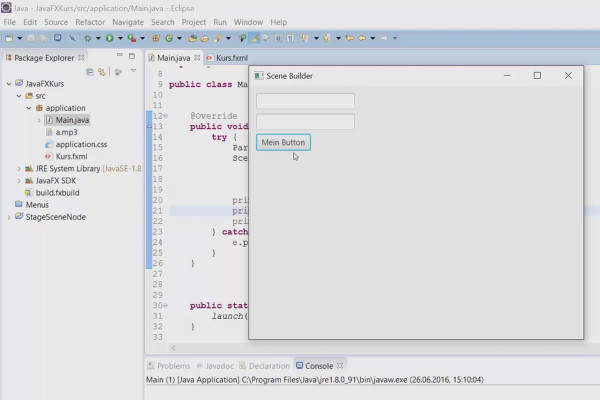Click the Save toolbar icon
Viewport: 600px width, 400px height.
31,38
